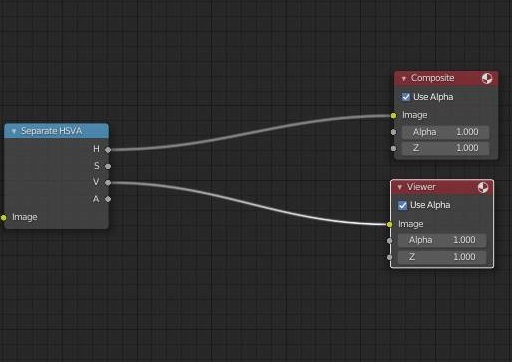Click the V output socket

(108, 182)
